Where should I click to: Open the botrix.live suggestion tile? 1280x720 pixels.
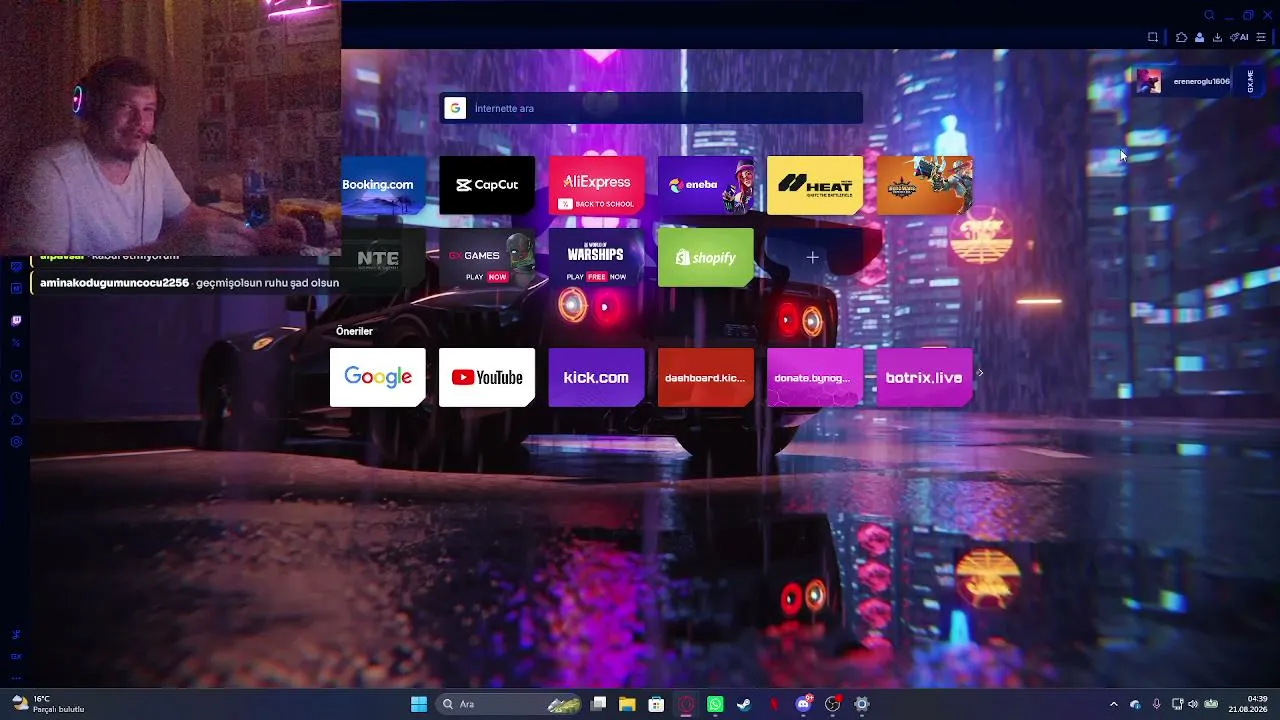(924, 377)
